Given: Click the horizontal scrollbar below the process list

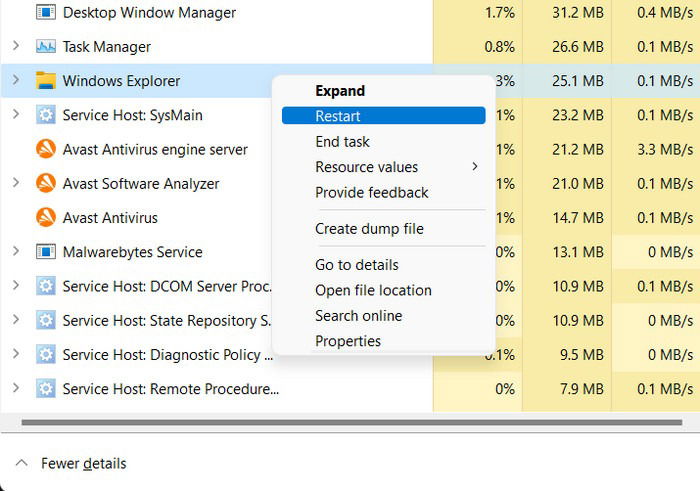Looking at the screenshot, I should pos(351,422).
